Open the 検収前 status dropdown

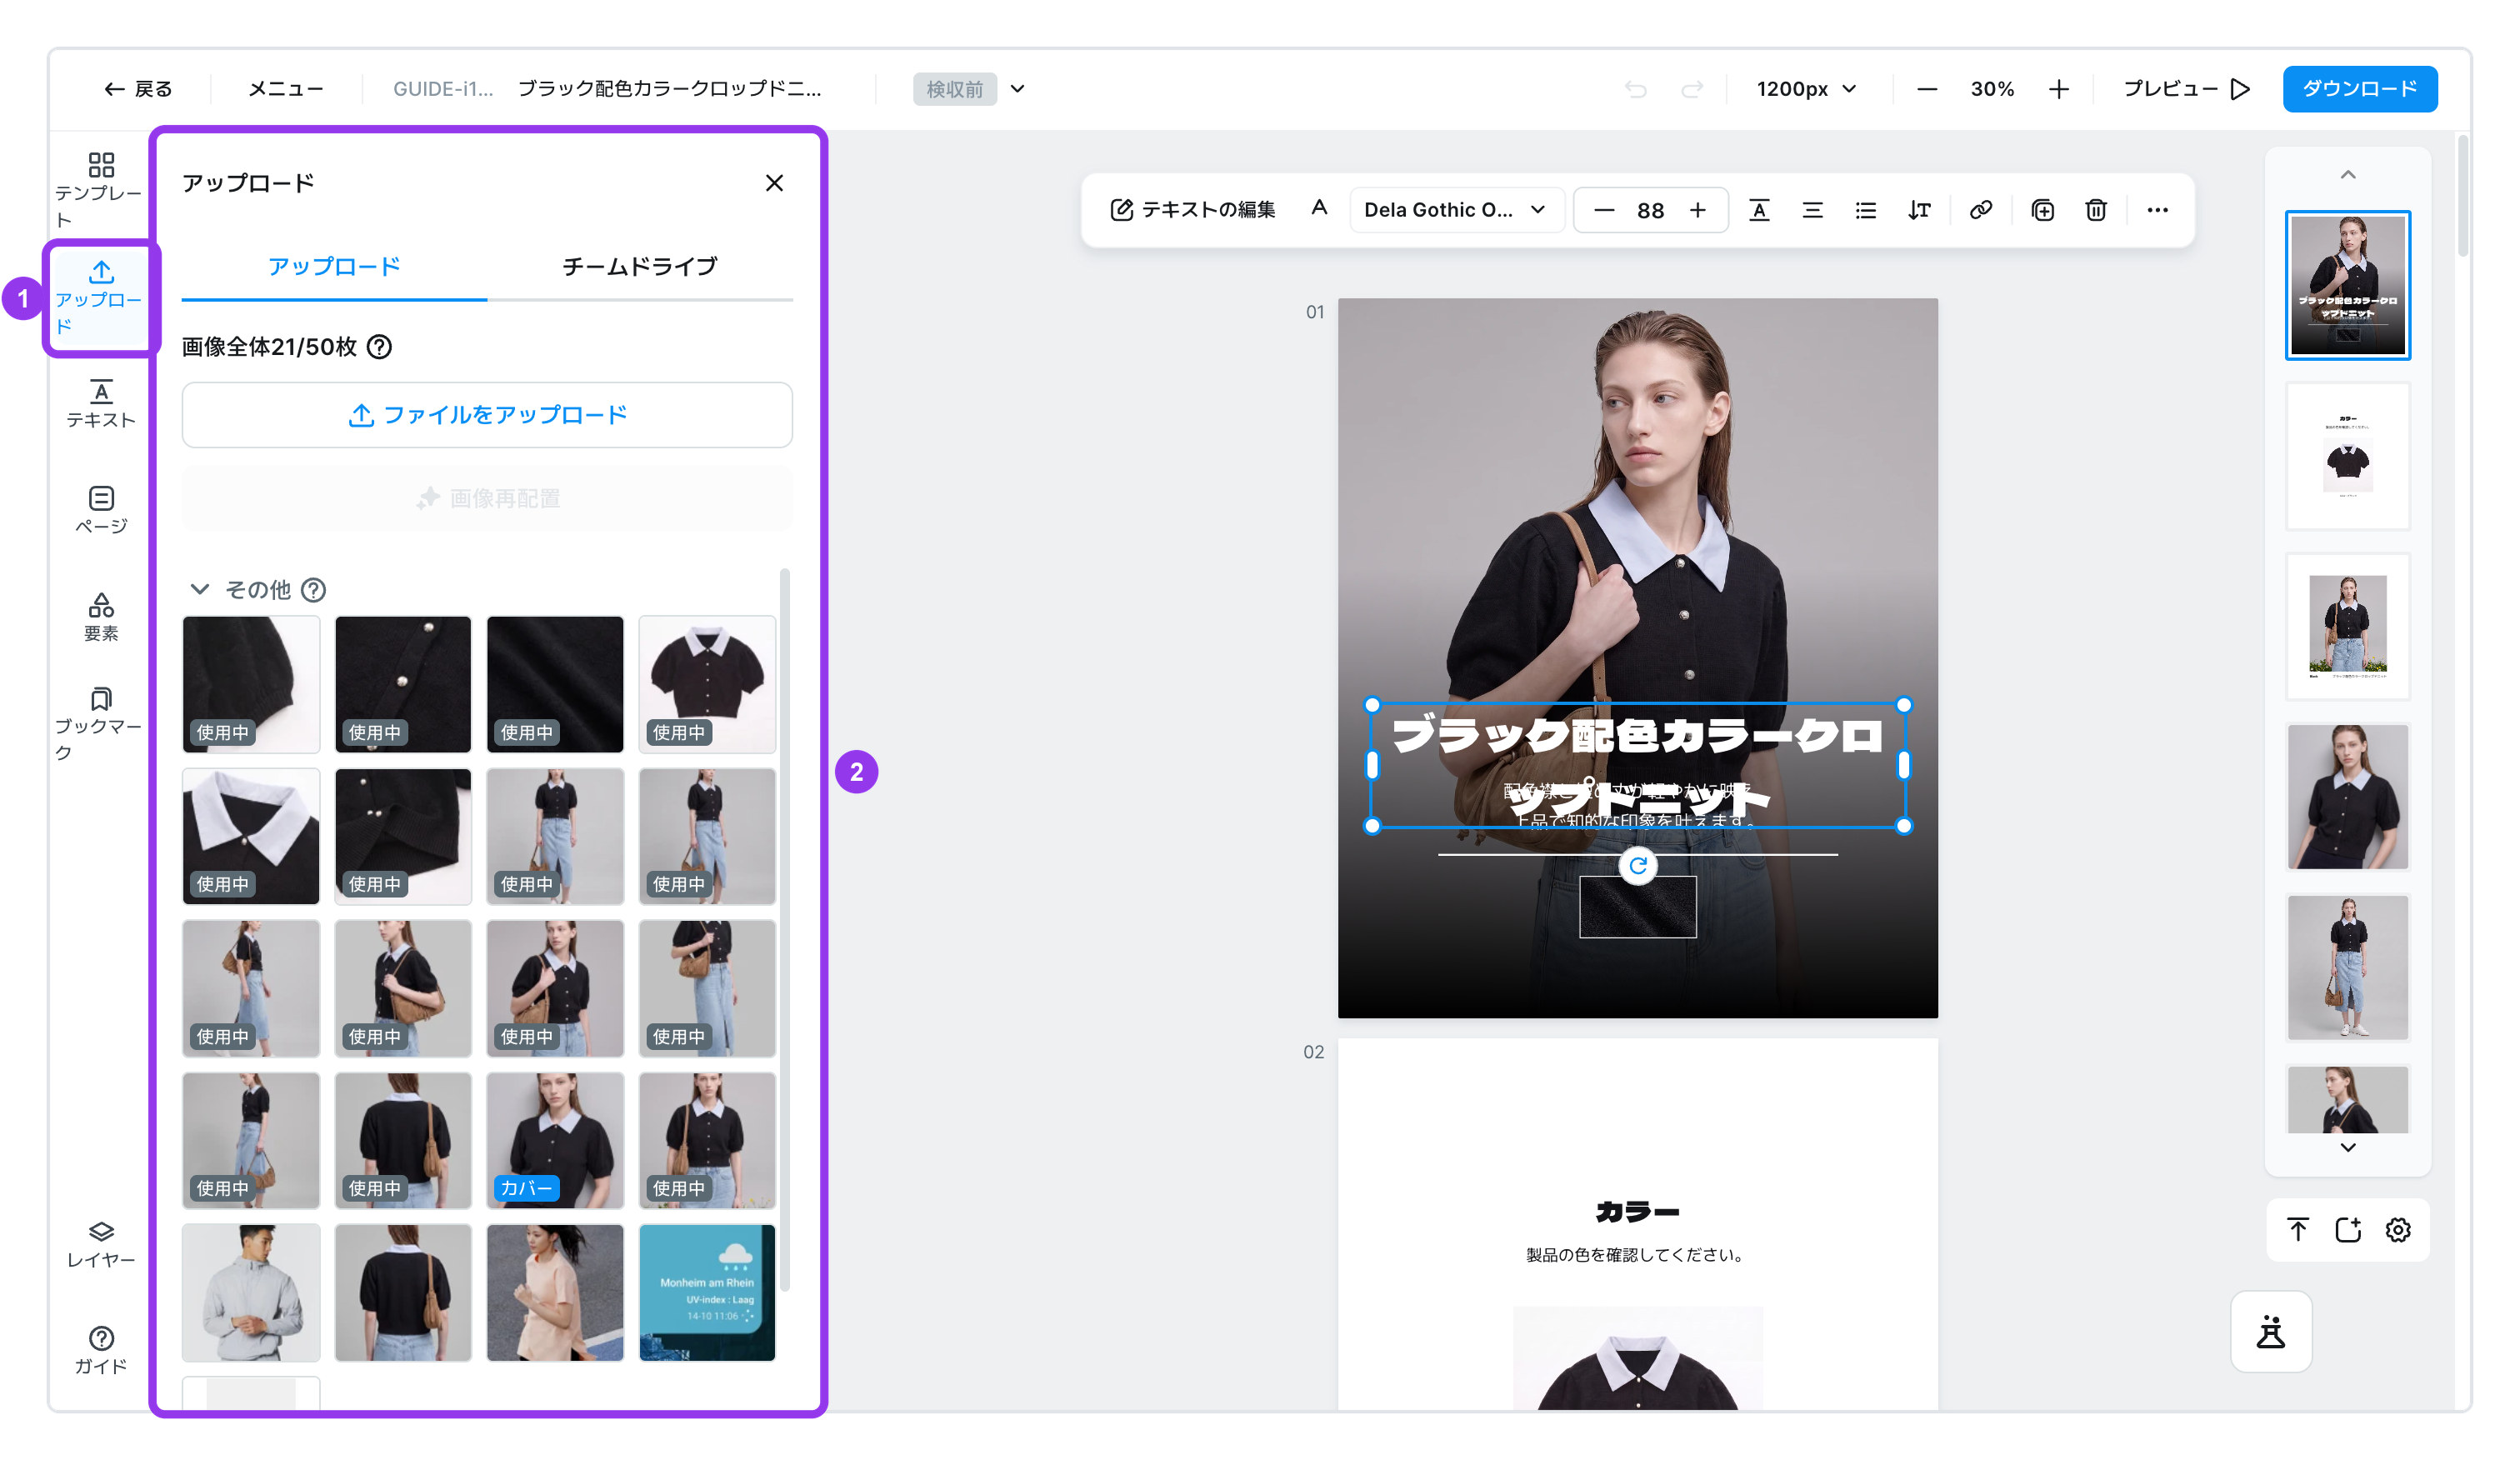click(970, 89)
